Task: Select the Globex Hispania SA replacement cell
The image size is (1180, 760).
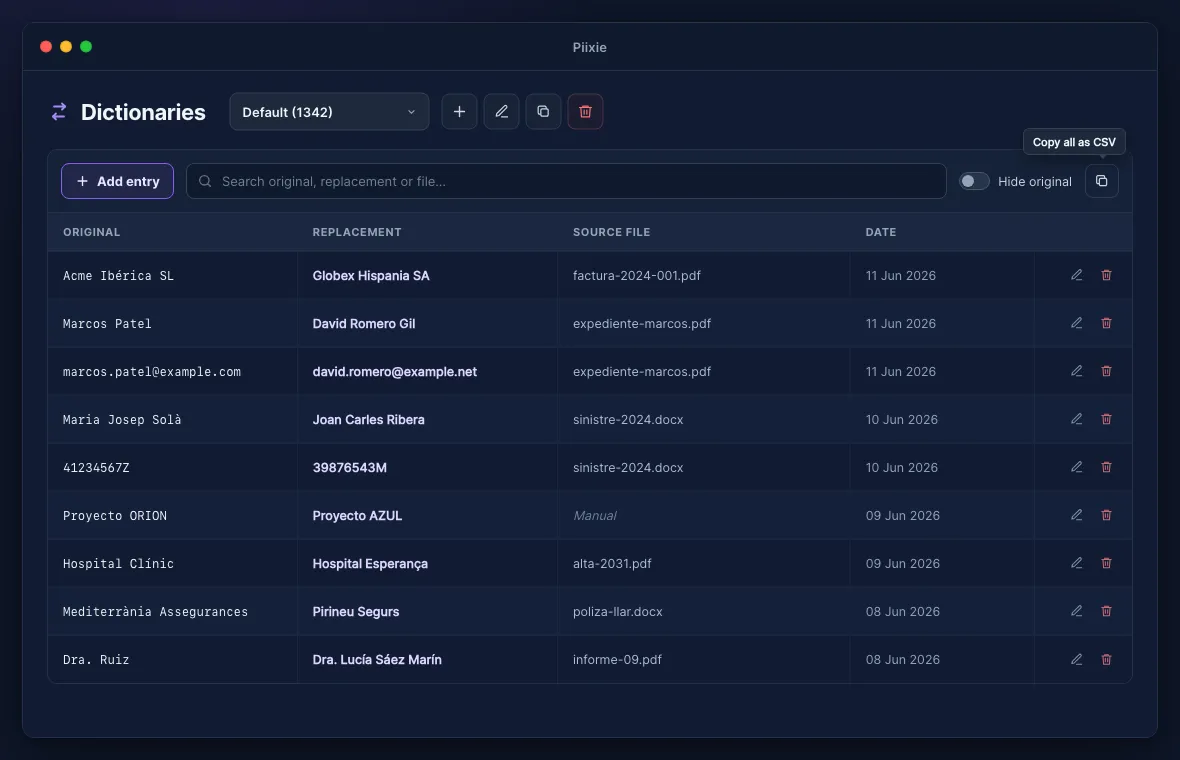Action: 427,275
